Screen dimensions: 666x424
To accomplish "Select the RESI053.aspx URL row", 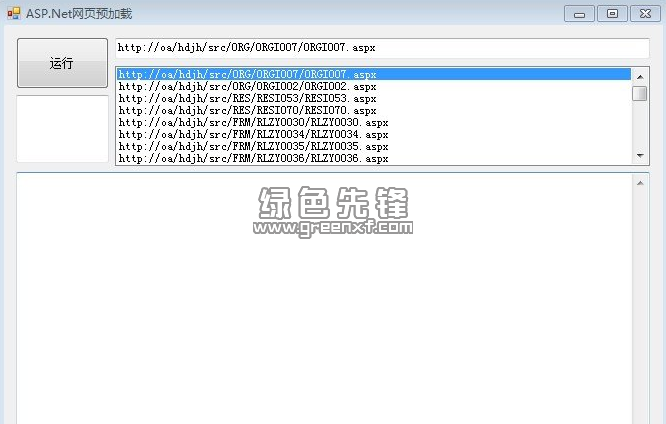I will (x=374, y=98).
